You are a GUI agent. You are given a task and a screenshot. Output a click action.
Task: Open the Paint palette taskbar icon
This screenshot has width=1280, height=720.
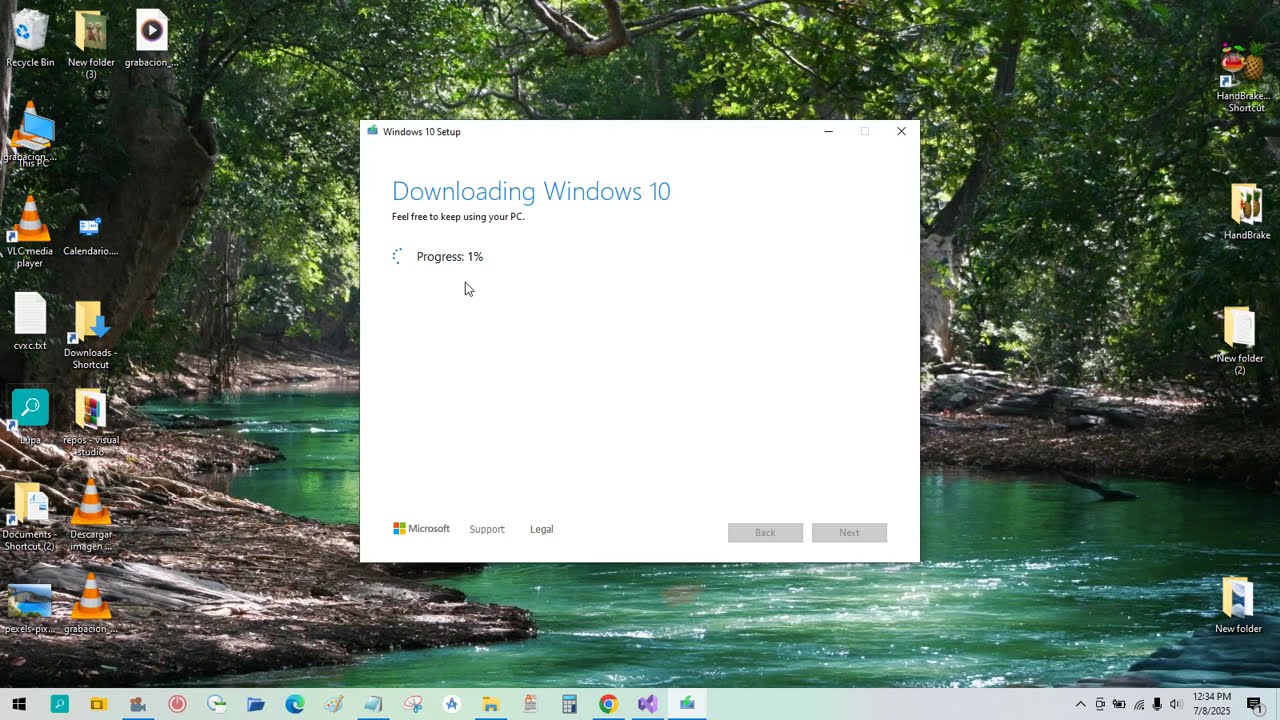pos(333,704)
